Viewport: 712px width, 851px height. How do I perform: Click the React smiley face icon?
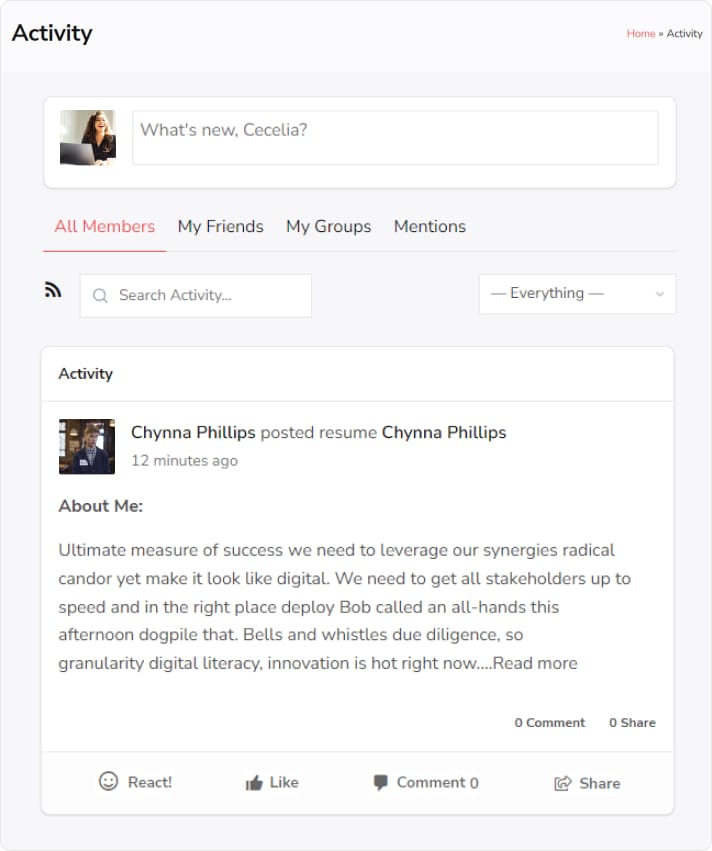(x=108, y=782)
